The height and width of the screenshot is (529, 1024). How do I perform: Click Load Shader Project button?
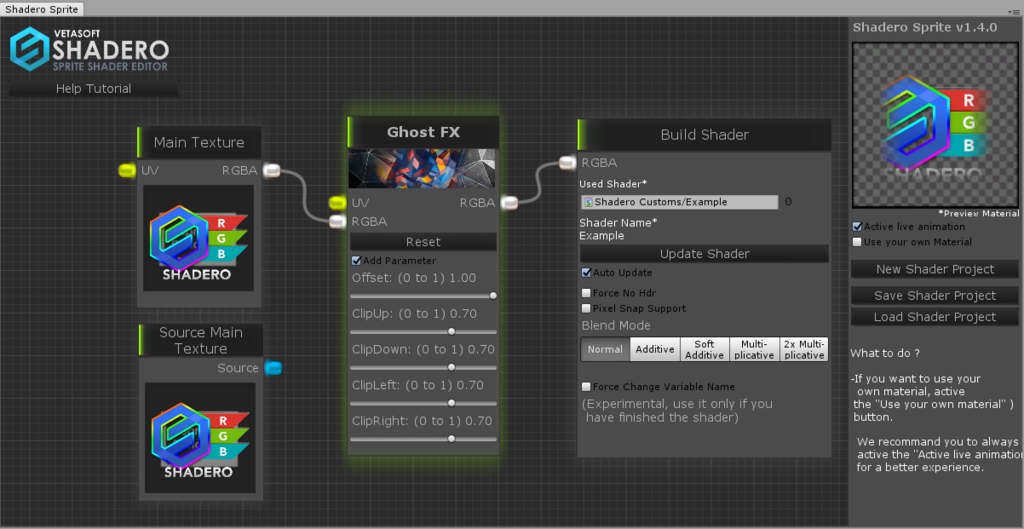[935, 317]
